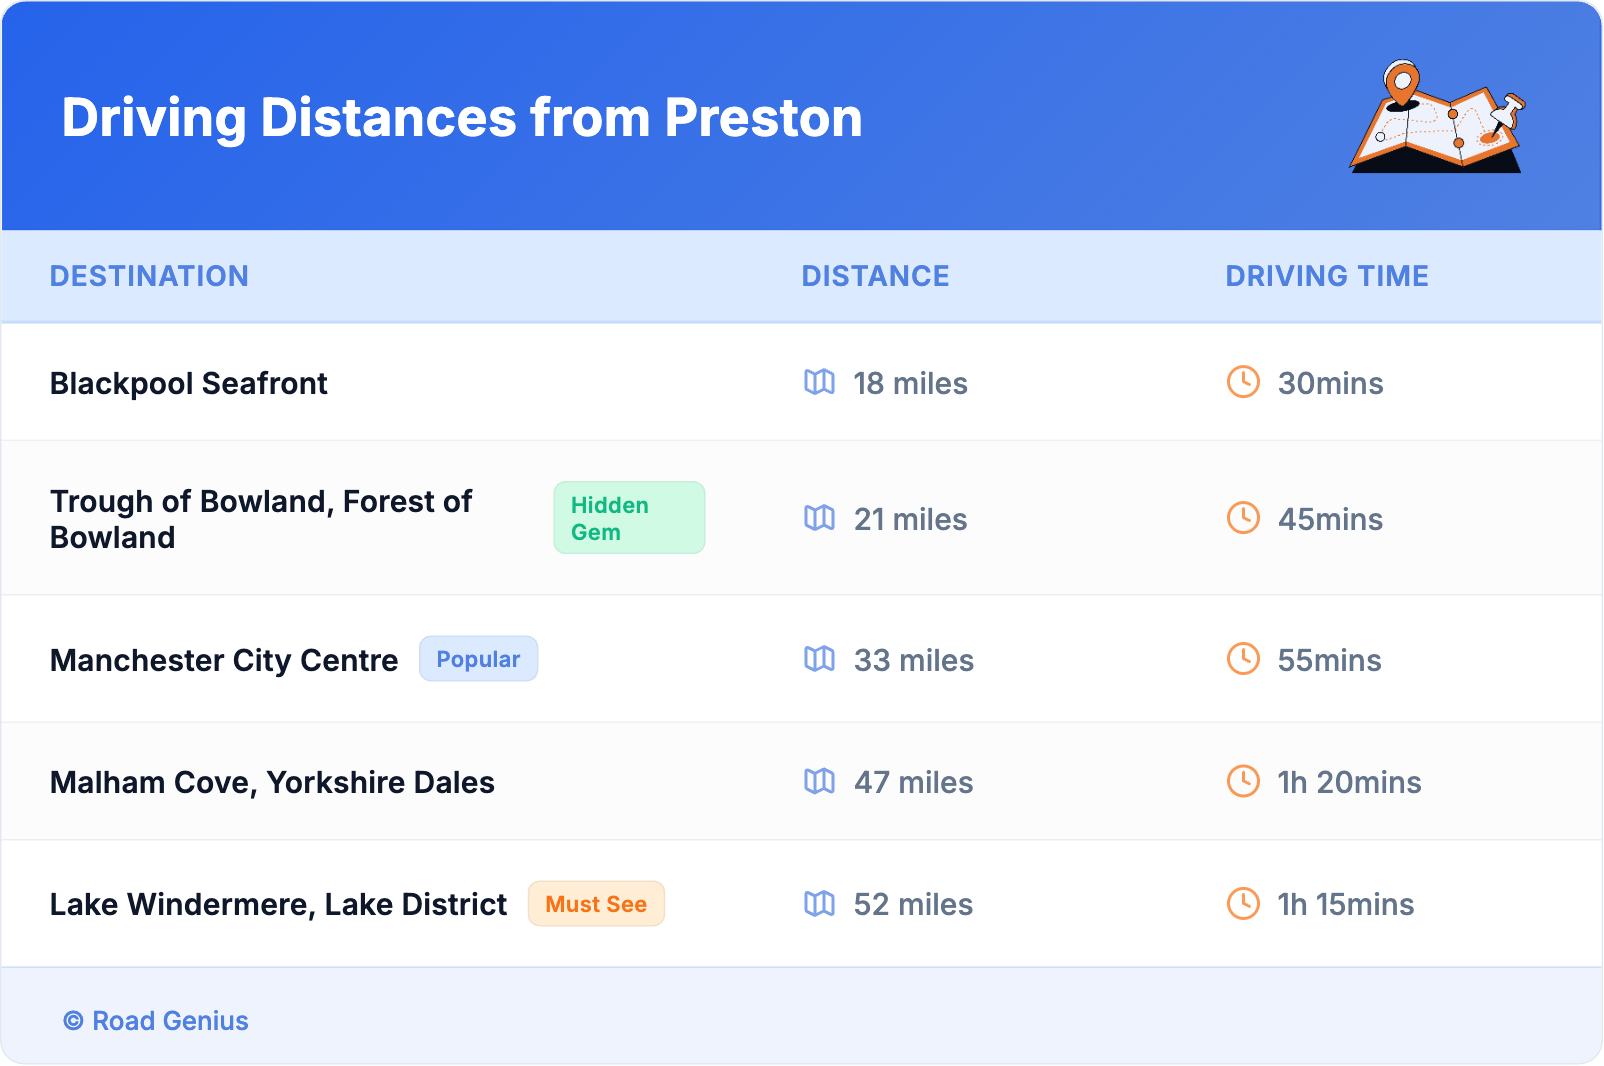Click the map illustration with location pin
1604x1066 pixels.
tap(1438, 117)
